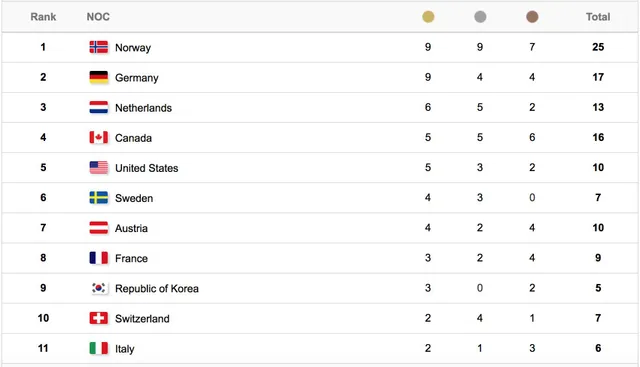Click the Italy flag icon
Viewport: 640px width, 367px height.
(x=99, y=349)
